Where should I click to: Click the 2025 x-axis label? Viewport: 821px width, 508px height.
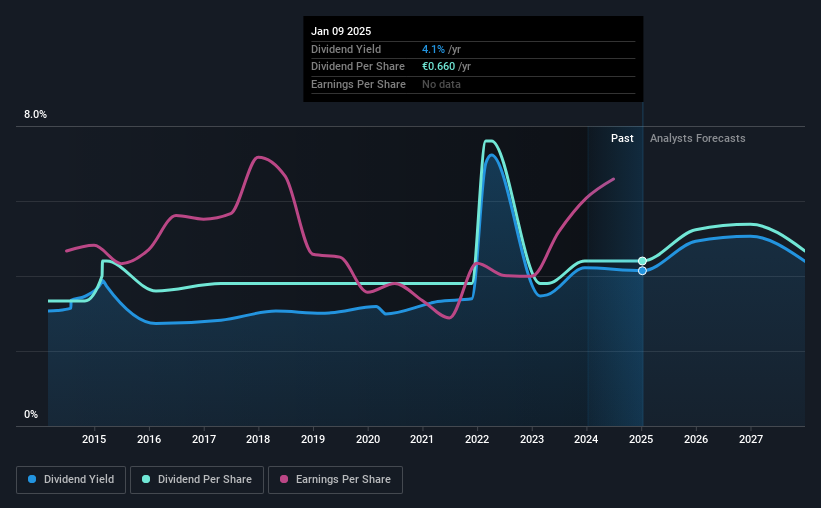coord(641,439)
